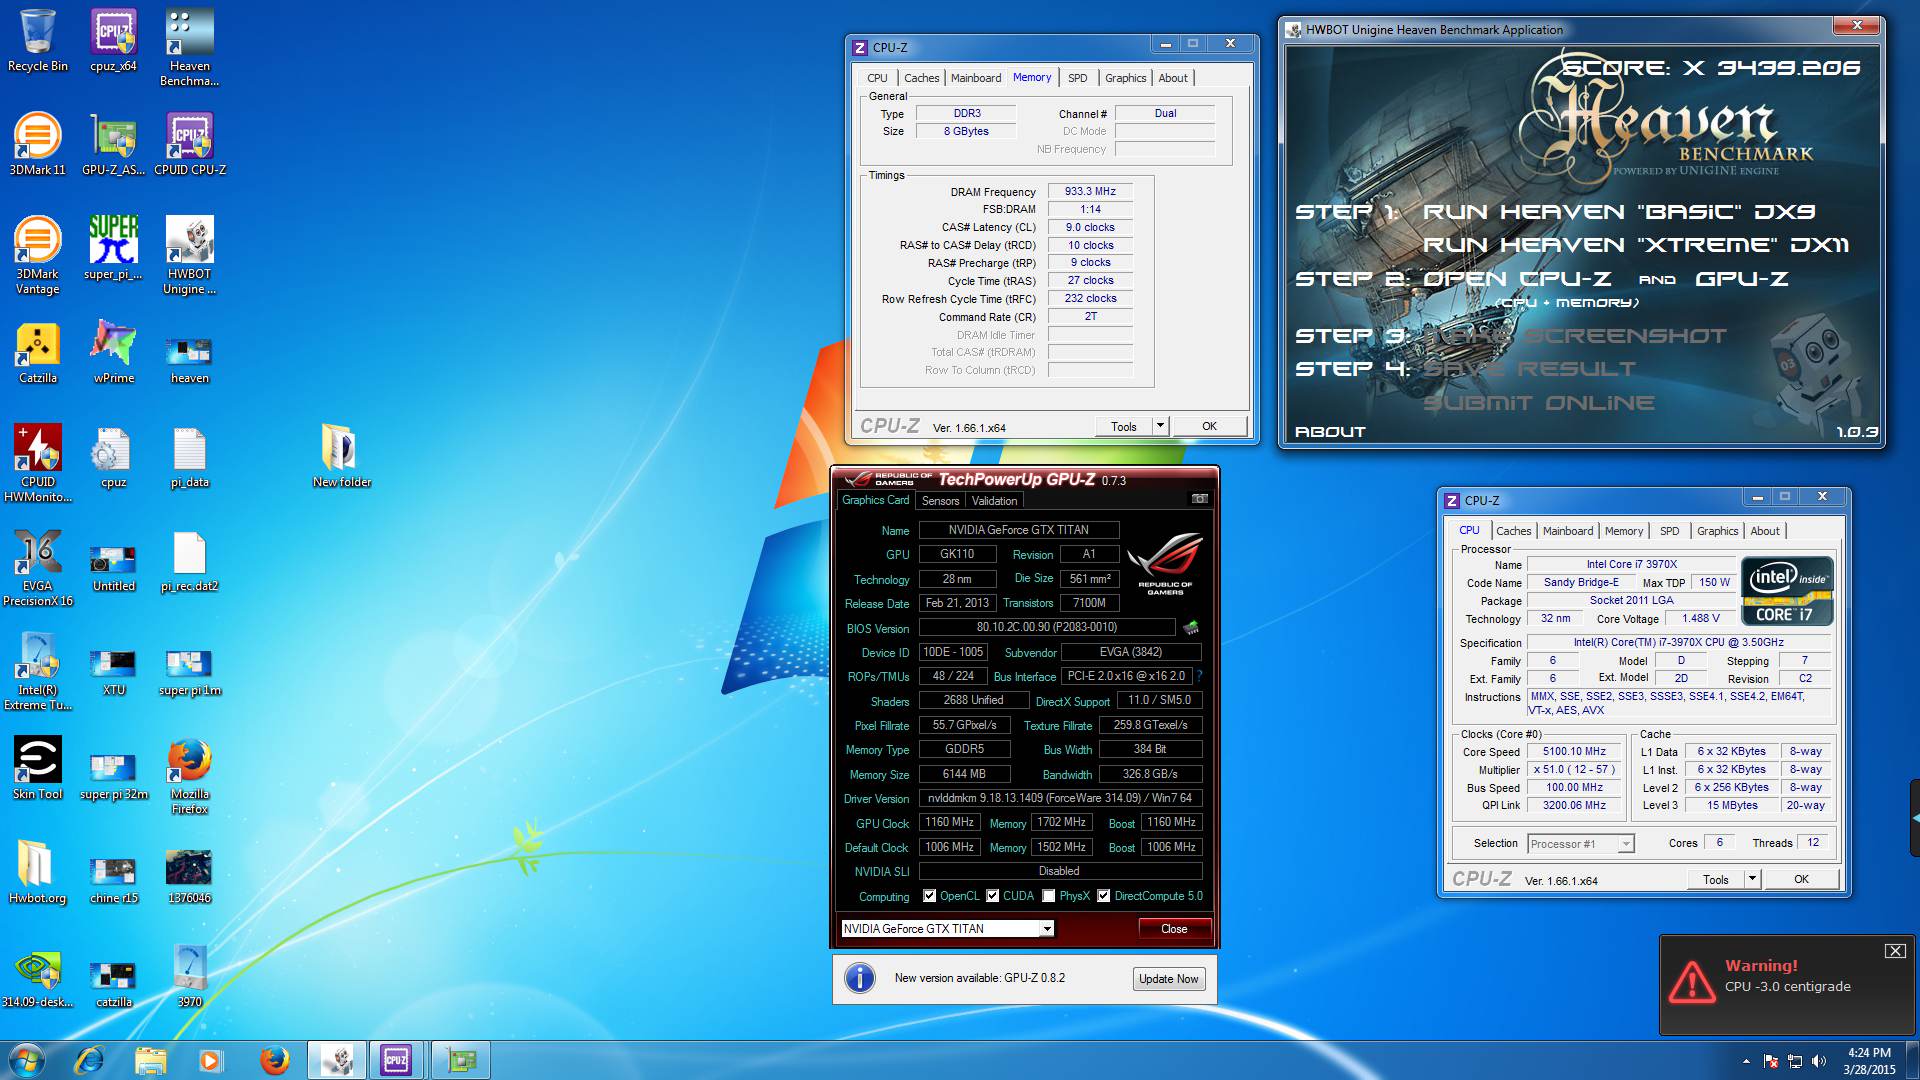
Task: Launch EVGA PrecisionX 16 icon
Action: [x=37, y=567]
